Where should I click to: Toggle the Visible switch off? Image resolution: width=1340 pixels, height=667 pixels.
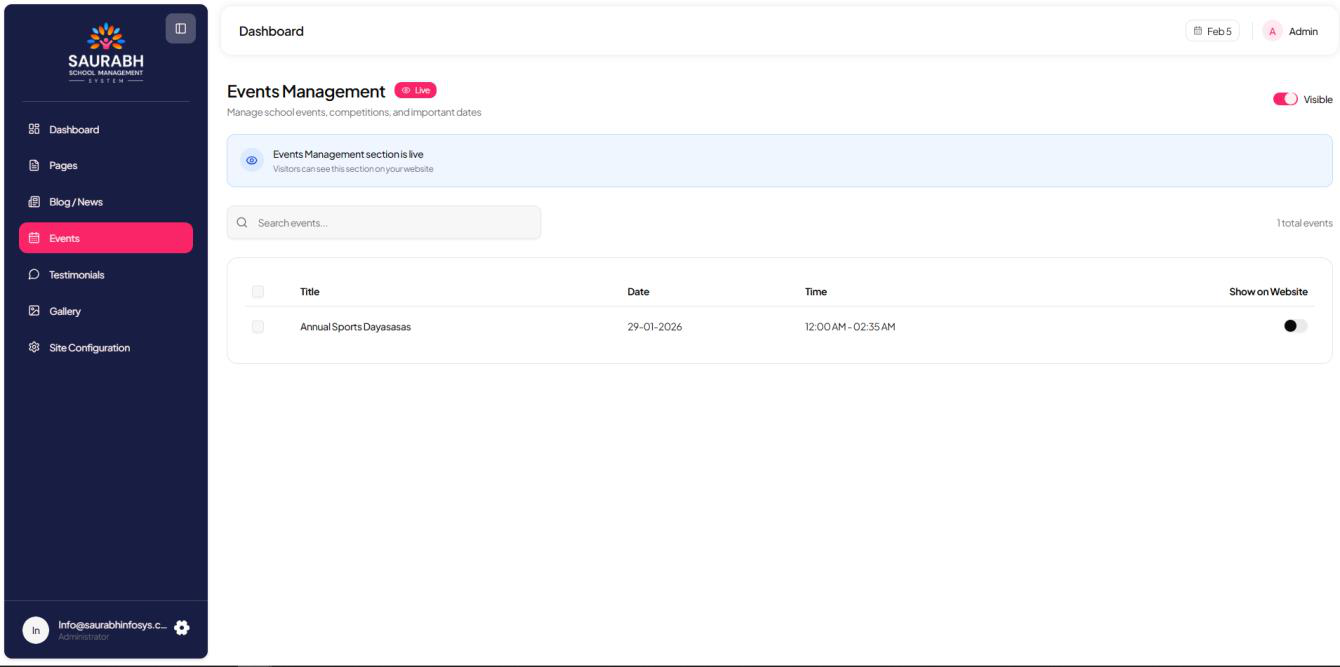point(1285,99)
